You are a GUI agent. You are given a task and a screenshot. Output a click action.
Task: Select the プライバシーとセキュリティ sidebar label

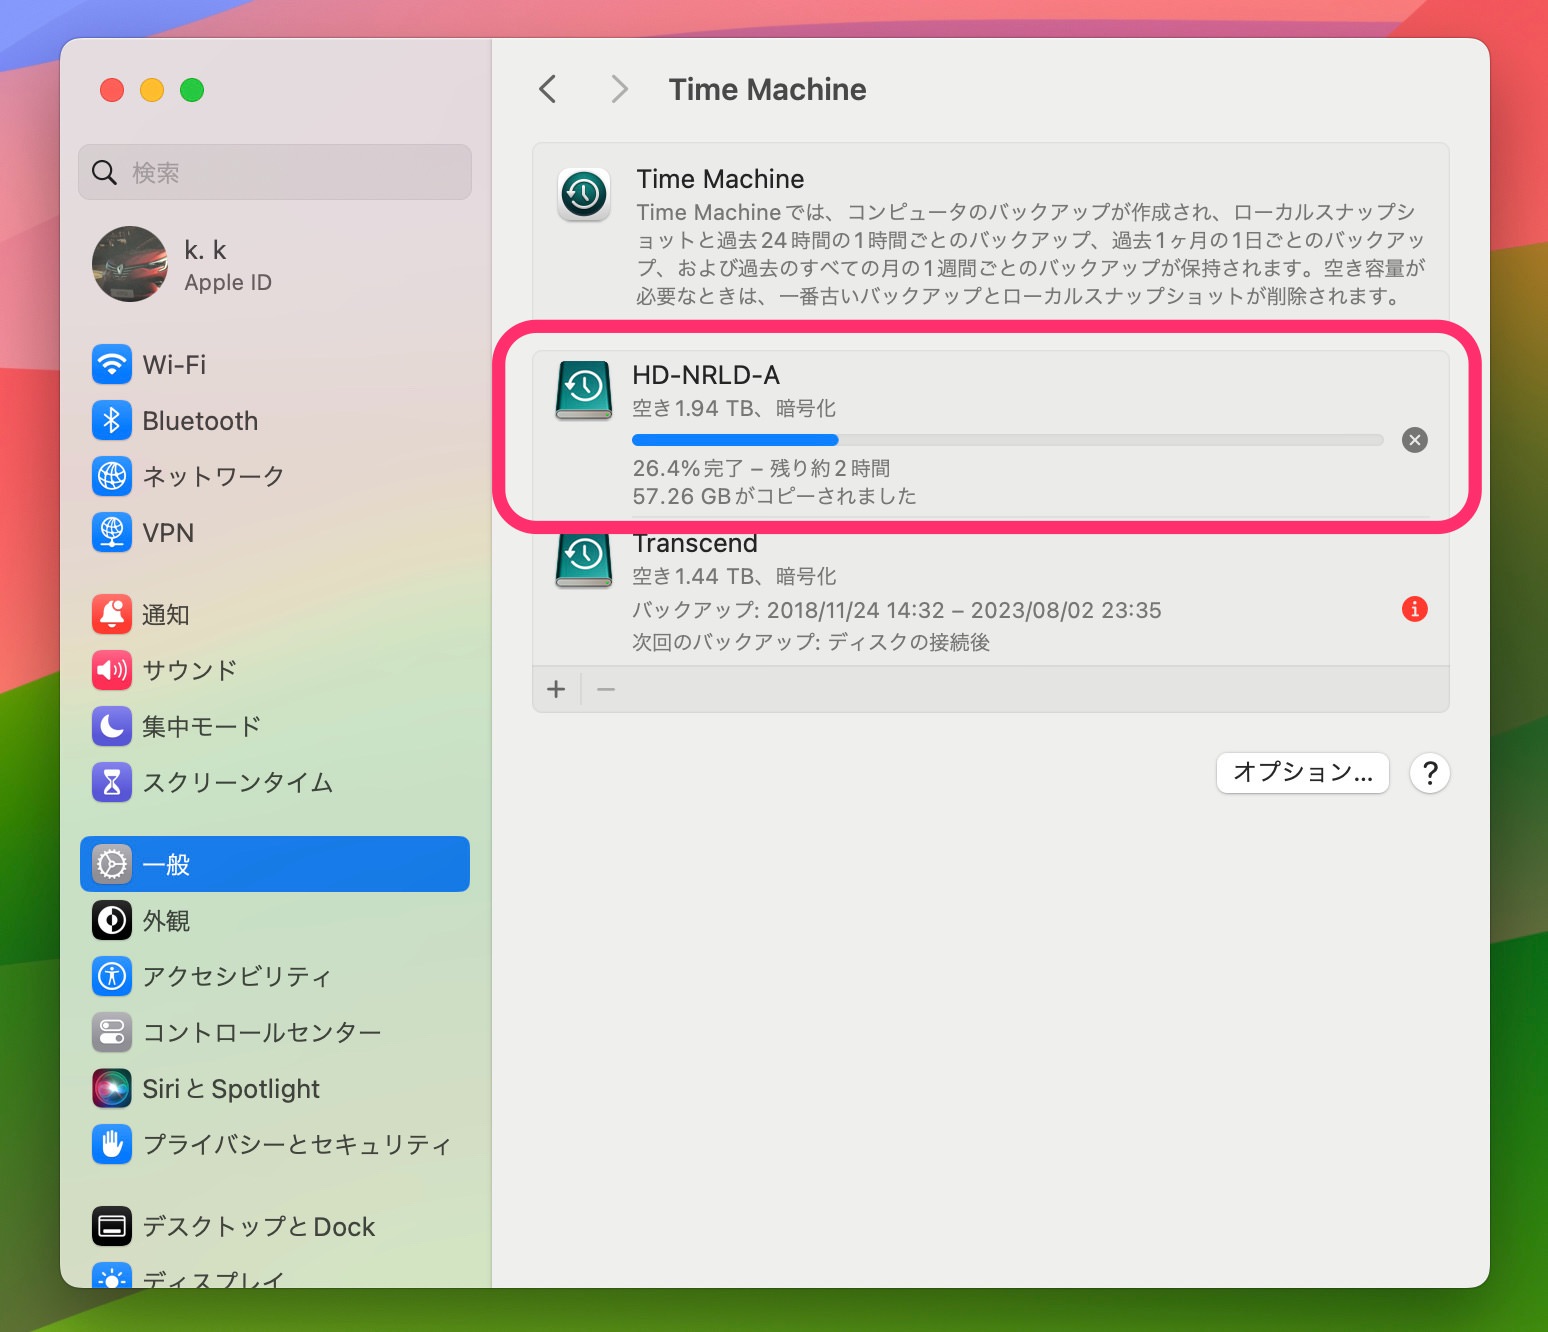(297, 1144)
